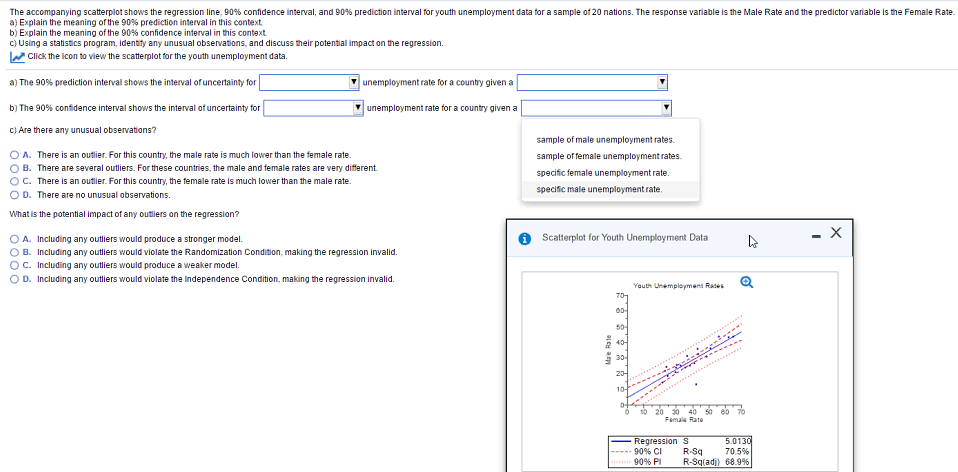The height and width of the screenshot is (472, 958).
Task: Open first dropdown in part b confidence interval
Action: point(313,108)
